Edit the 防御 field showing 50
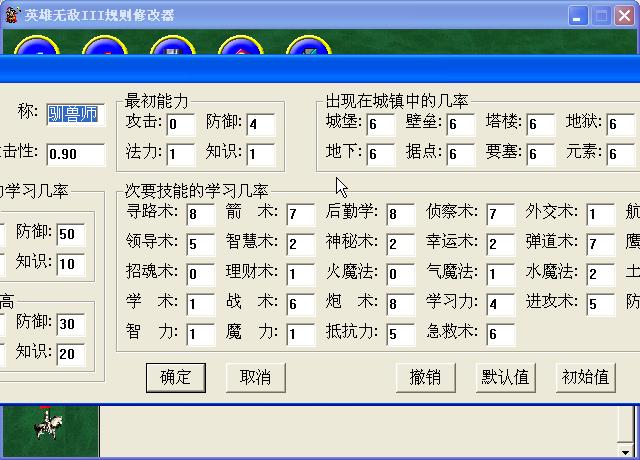Viewport: 640px width, 460px height. [71, 234]
